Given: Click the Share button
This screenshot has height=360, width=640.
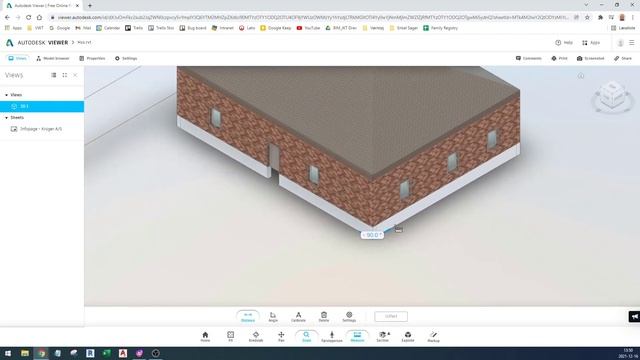Looking at the screenshot, I should click(623, 58).
